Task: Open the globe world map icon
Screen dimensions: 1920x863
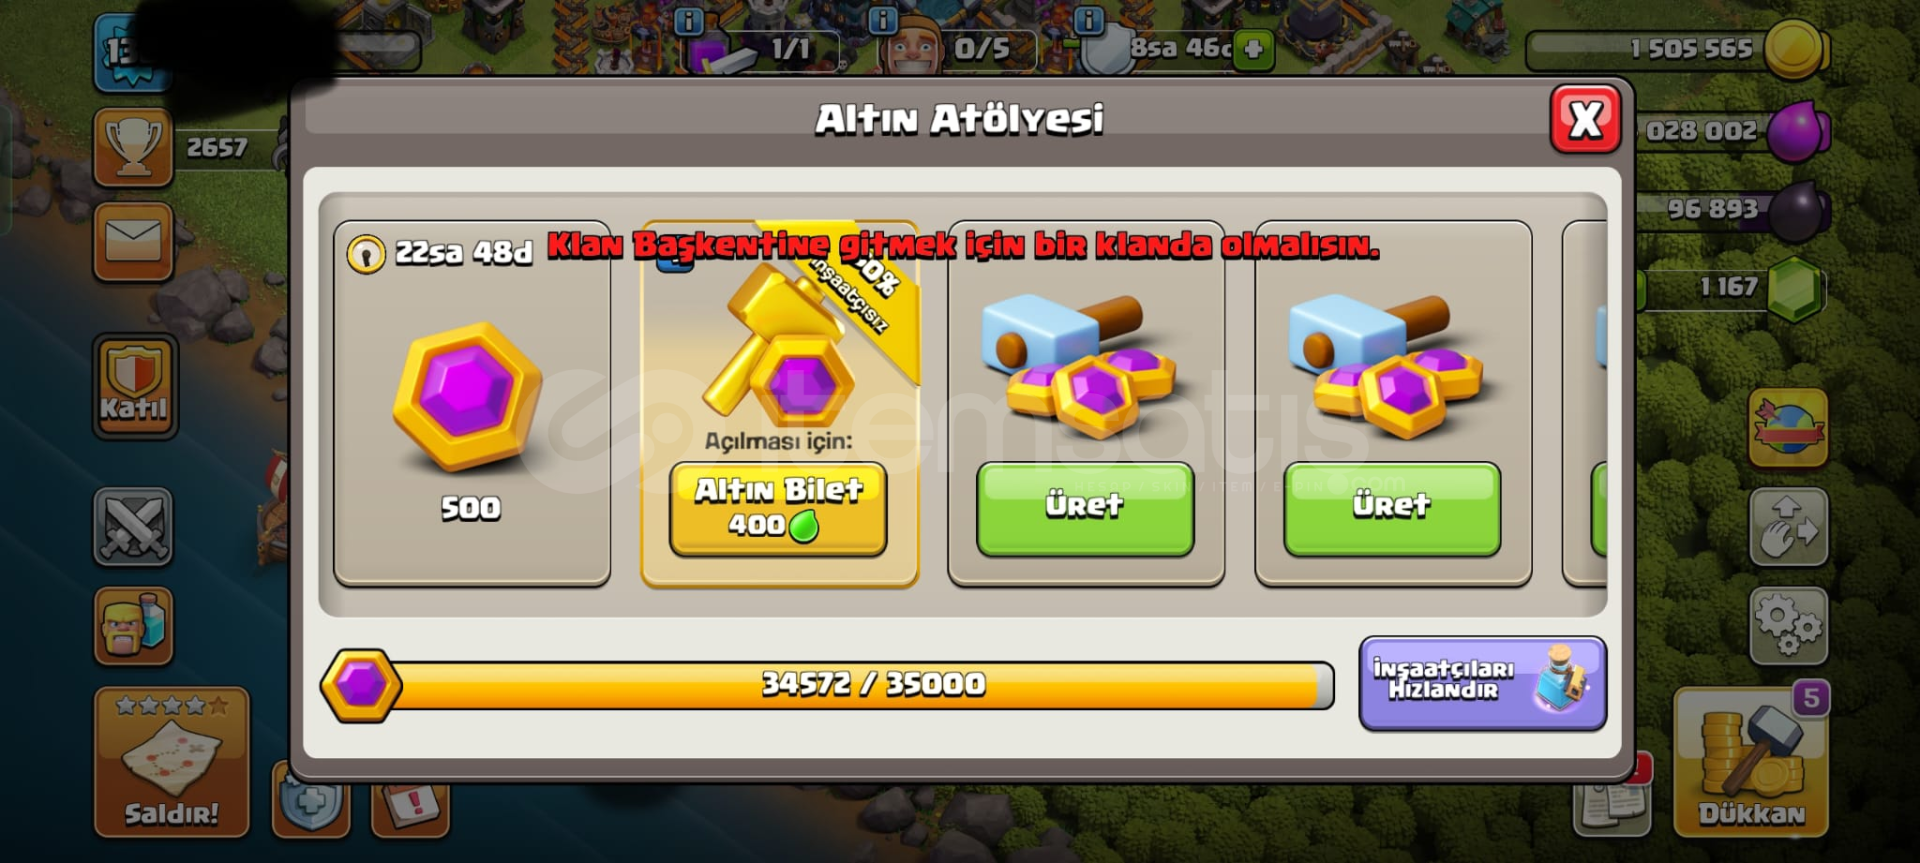Action: [x=1789, y=428]
